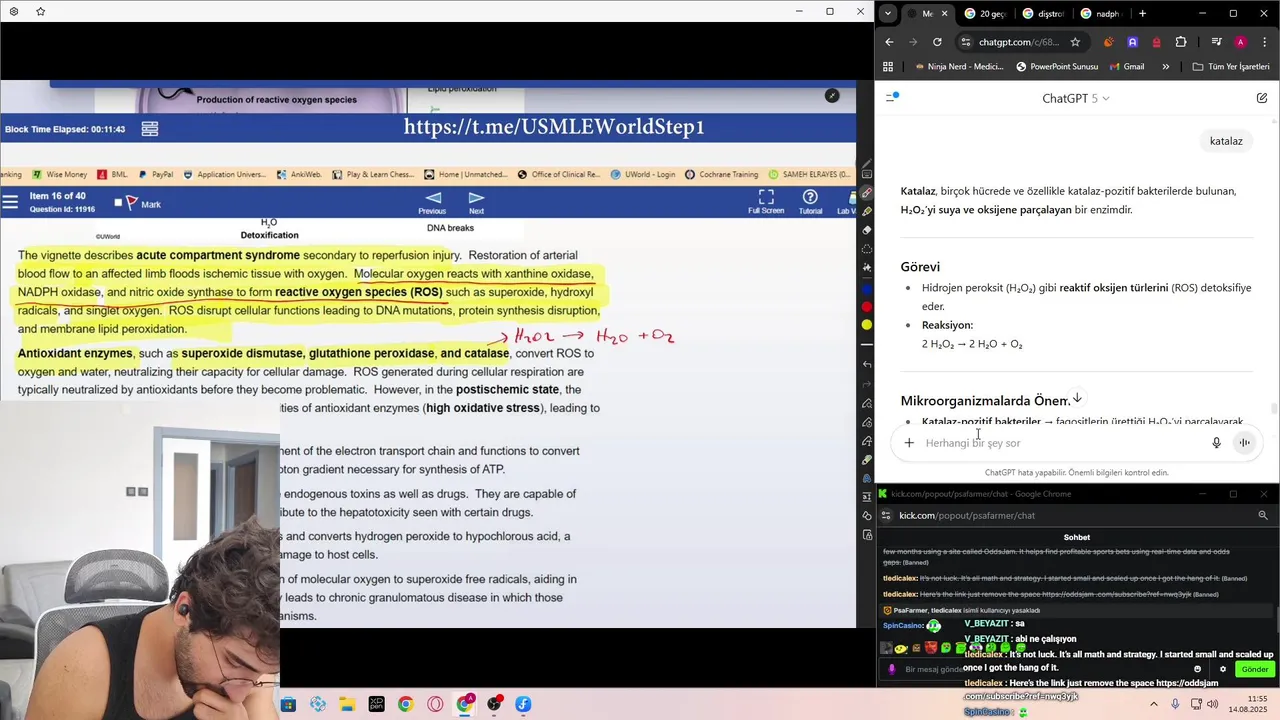Toggle block timer list icon
Screen dimensions: 1280x720
click(x=150, y=129)
